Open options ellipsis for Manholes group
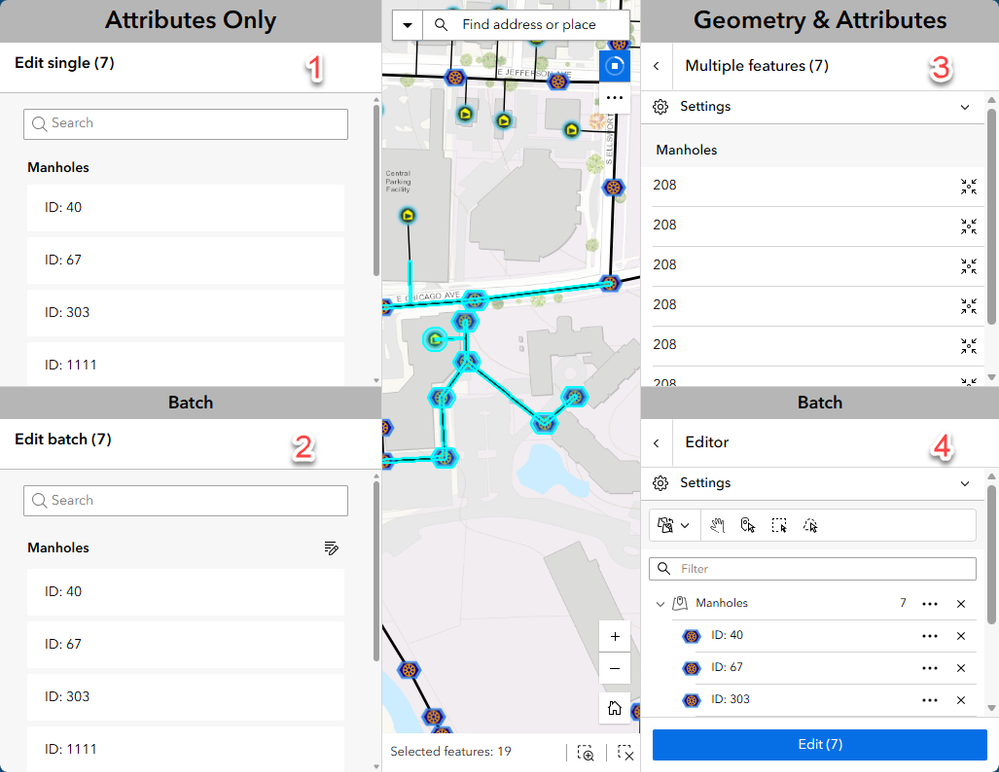Viewport: 999px width, 772px height. (930, 604)
